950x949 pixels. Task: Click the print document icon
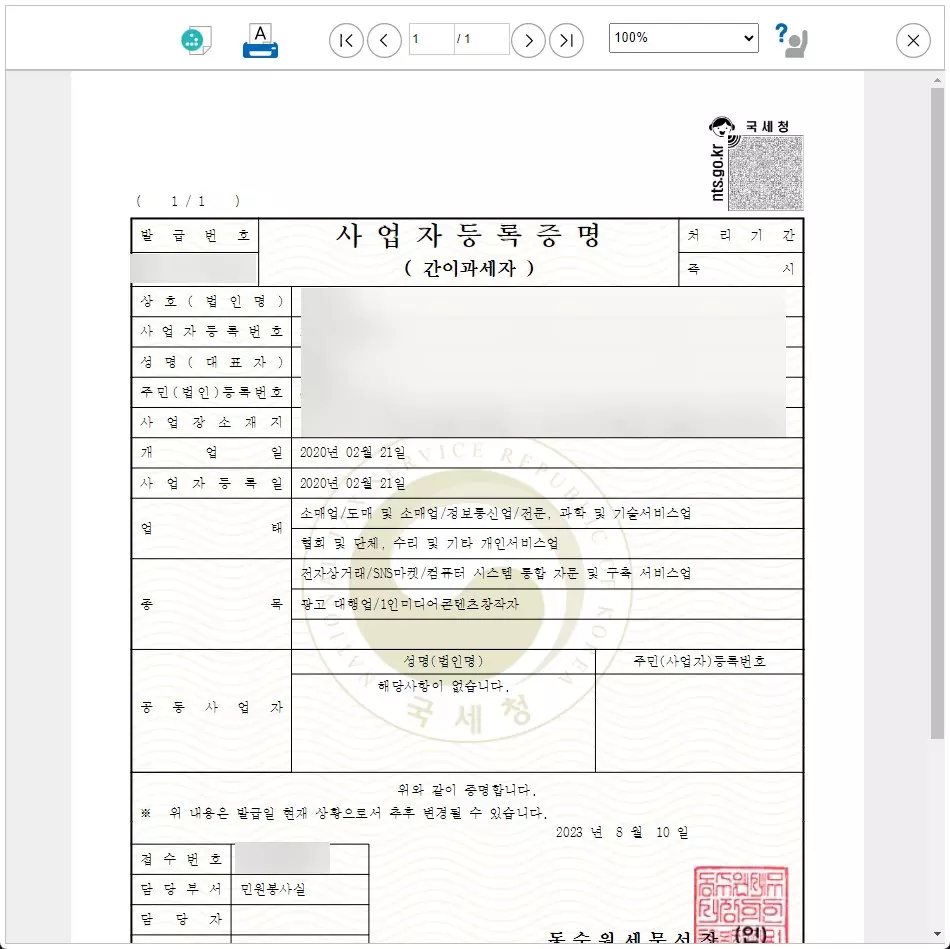(261, 41)
